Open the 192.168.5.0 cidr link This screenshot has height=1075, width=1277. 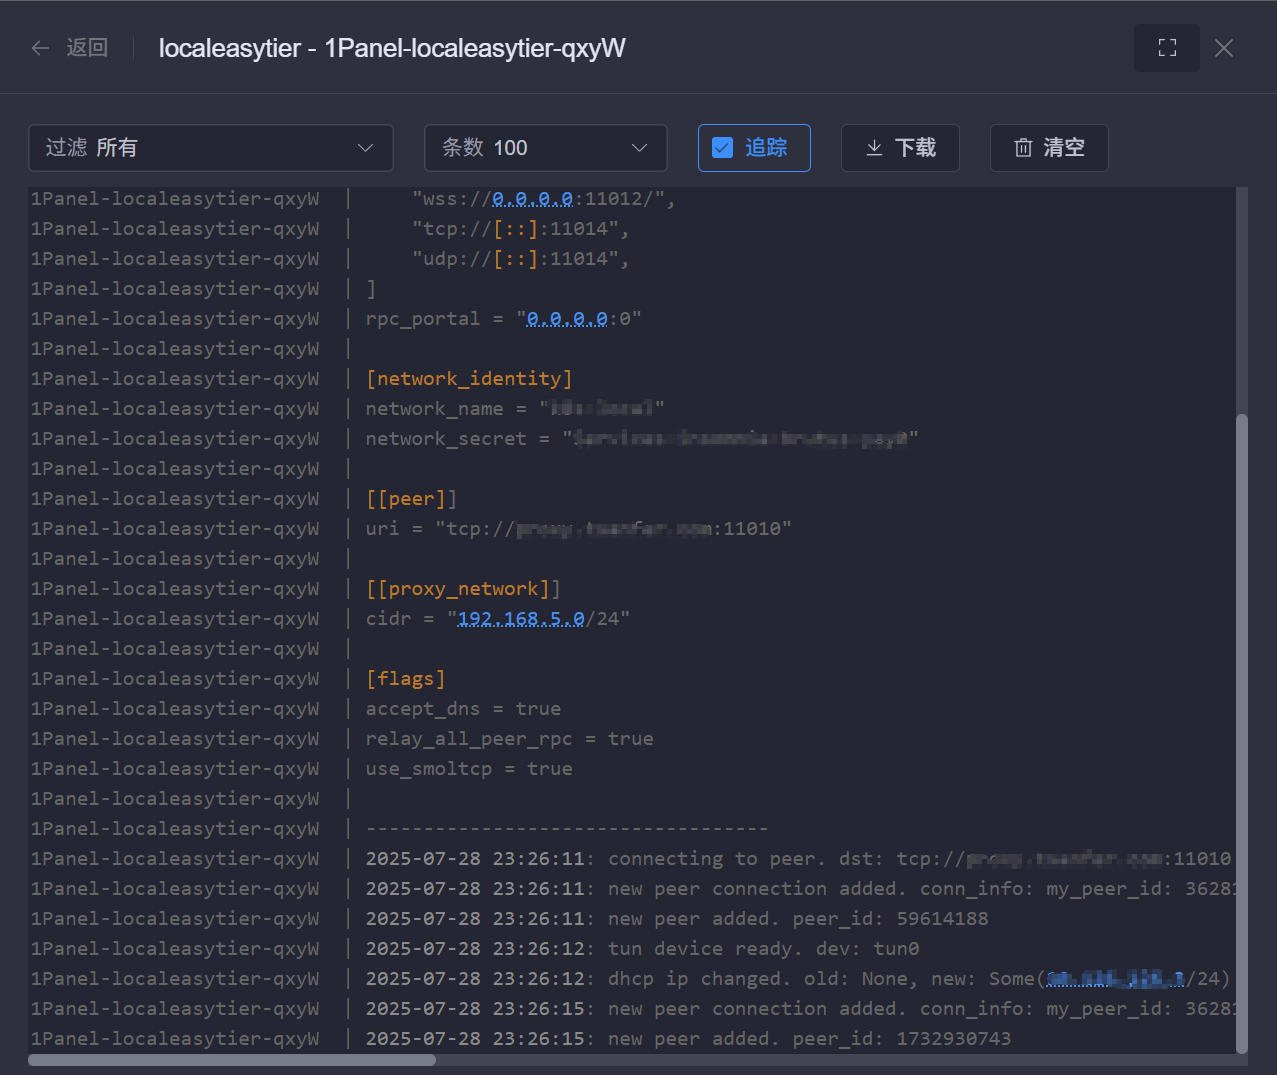pyautogui.click(x=520, y=619)
